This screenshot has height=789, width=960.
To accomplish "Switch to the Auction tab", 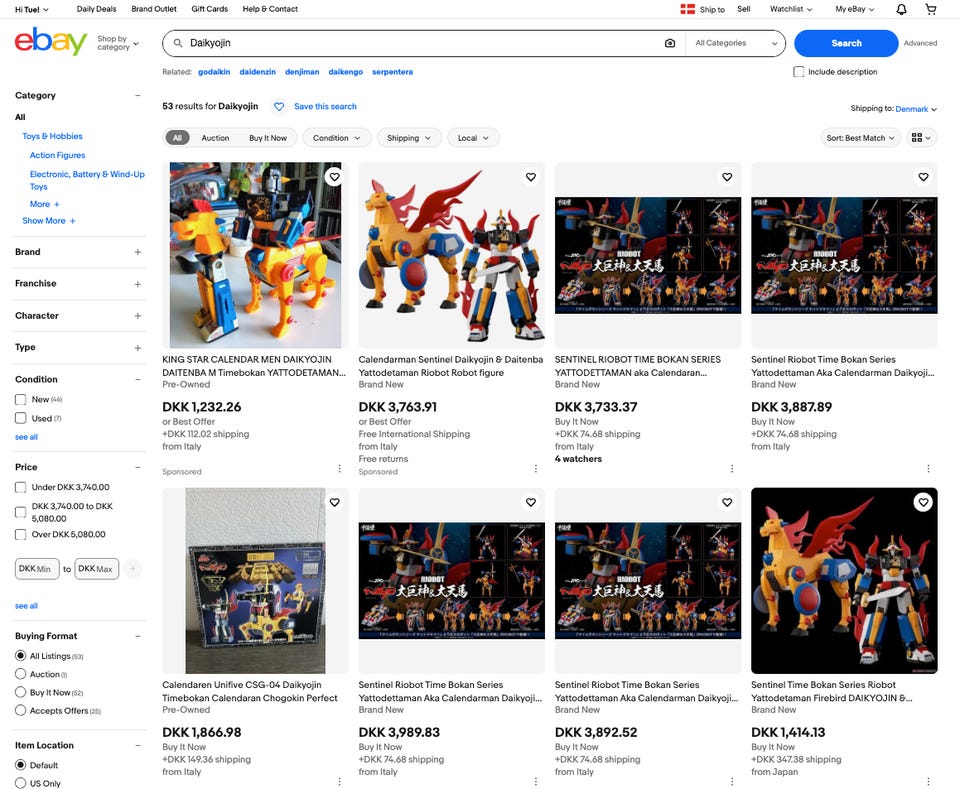I will coord(216,138).
